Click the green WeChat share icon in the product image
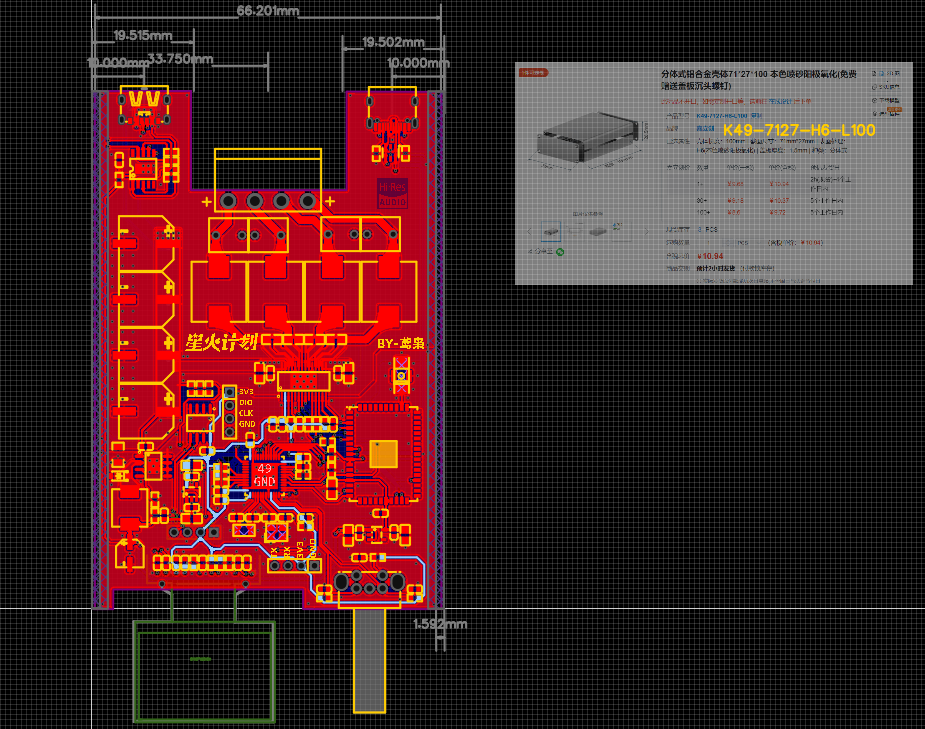Screen dimensions: 925x729 [x=560, y=252]
